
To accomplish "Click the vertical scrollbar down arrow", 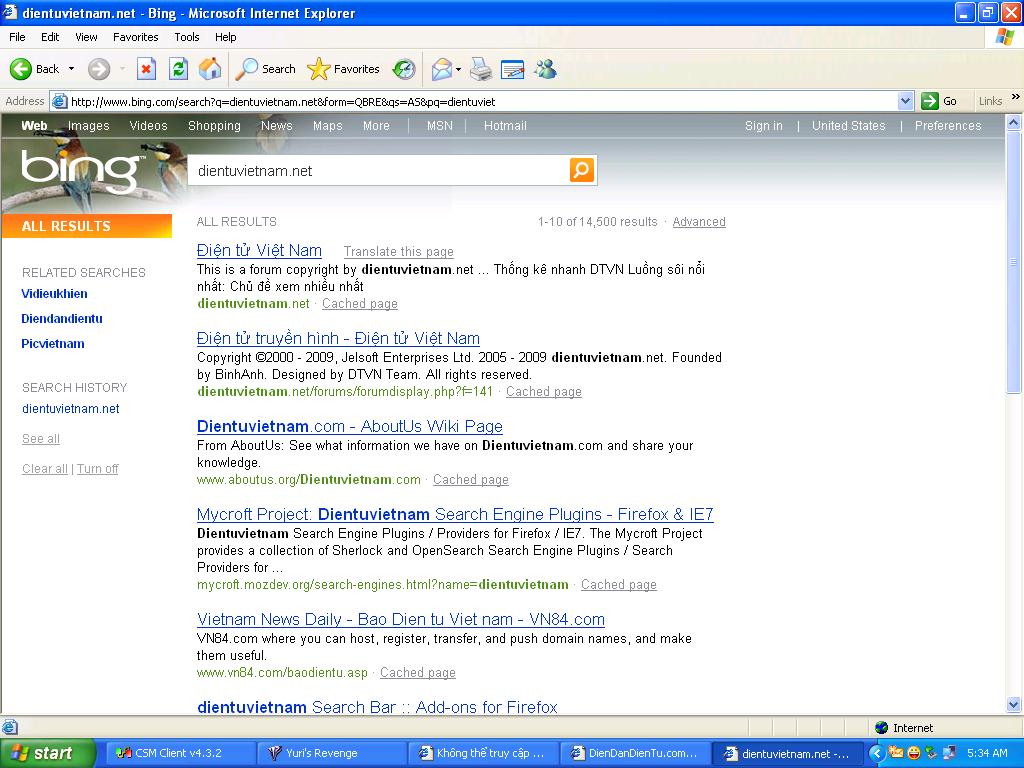I will pyautogui.click(x=1014, y=704).
